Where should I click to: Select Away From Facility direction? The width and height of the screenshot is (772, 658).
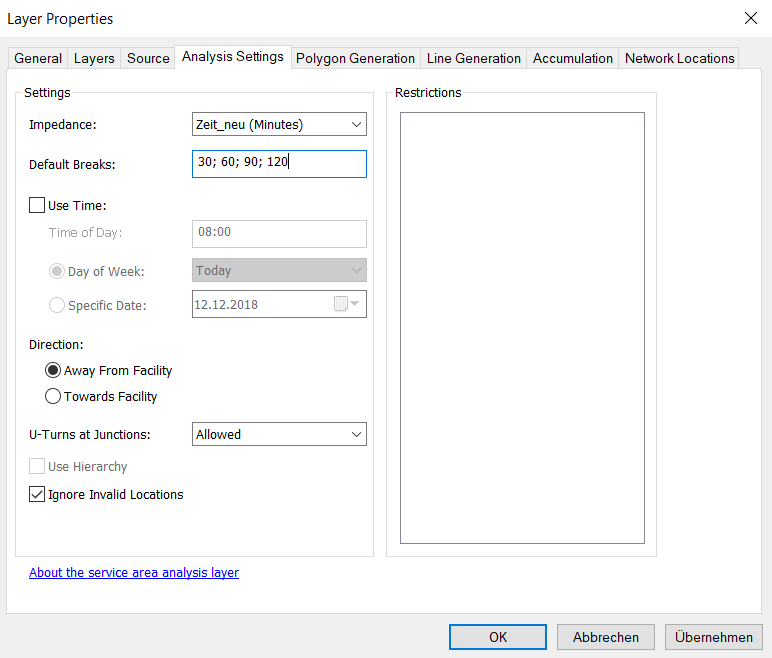(x=54, y=370)
